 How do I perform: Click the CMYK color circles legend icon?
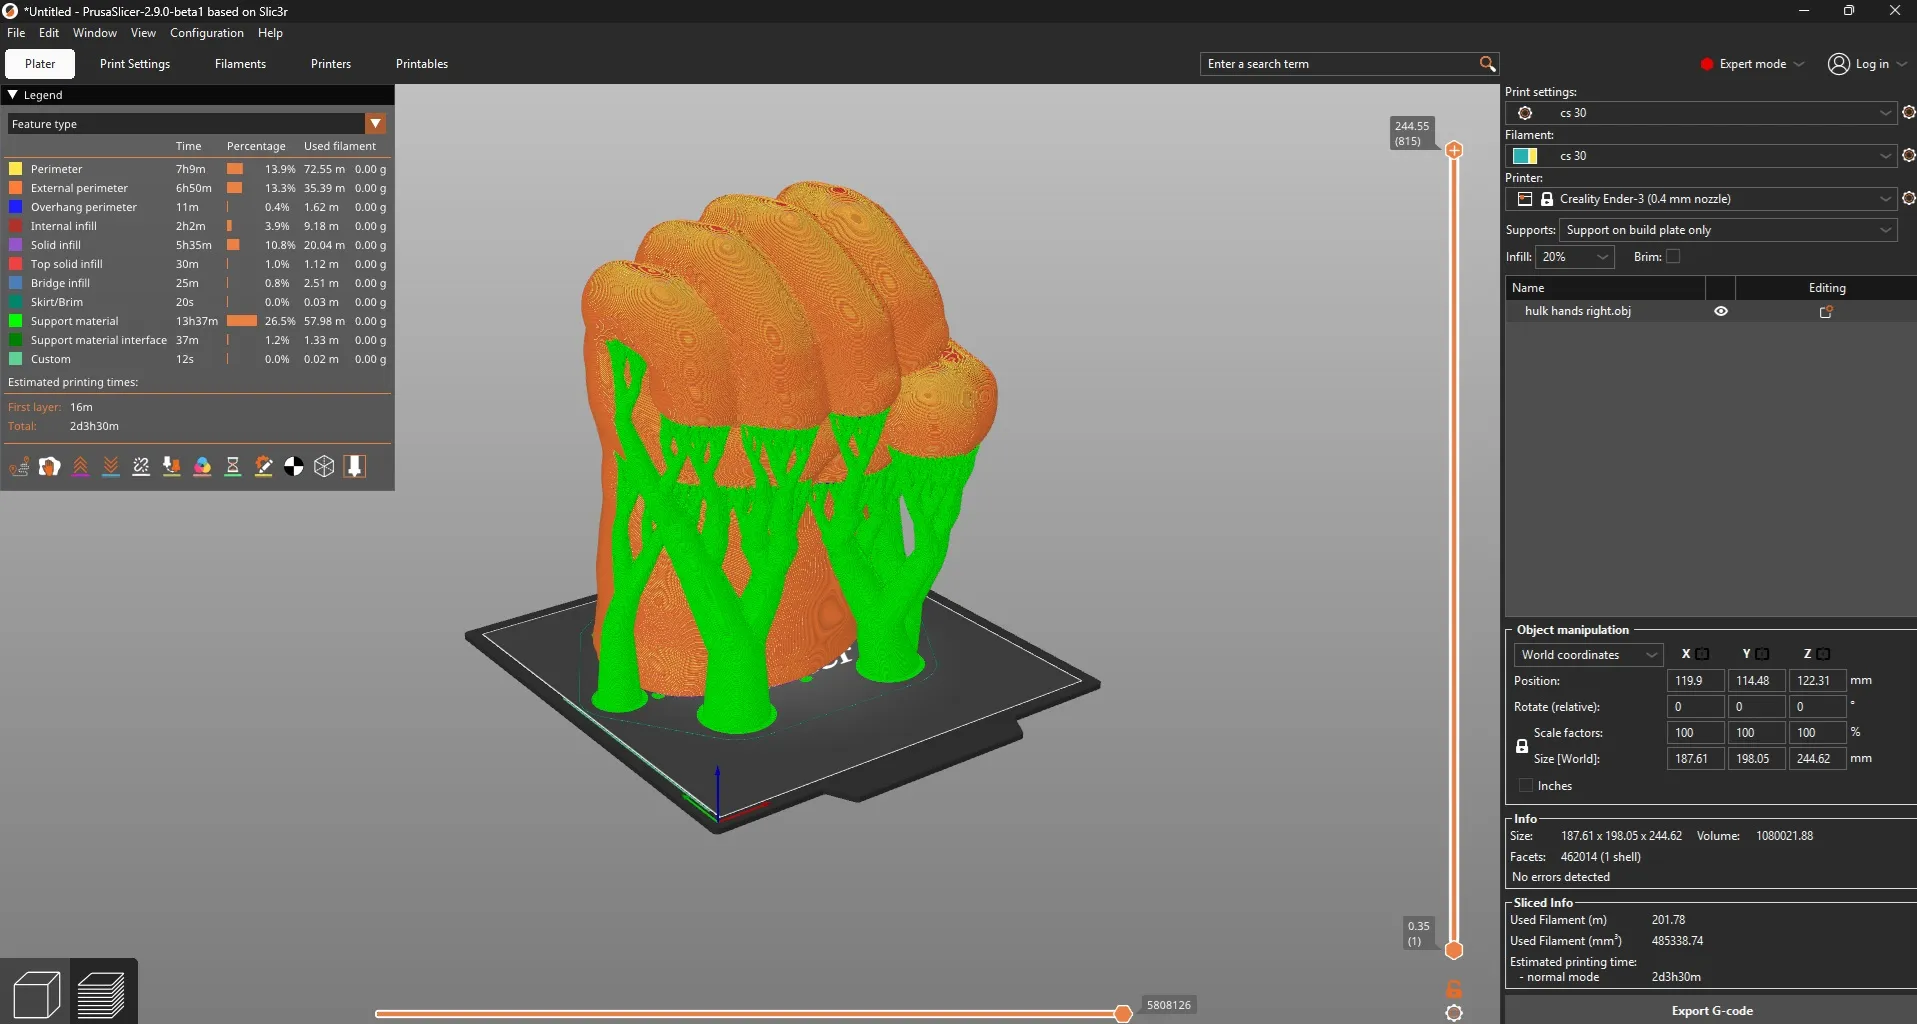click(x=202, y=467)
